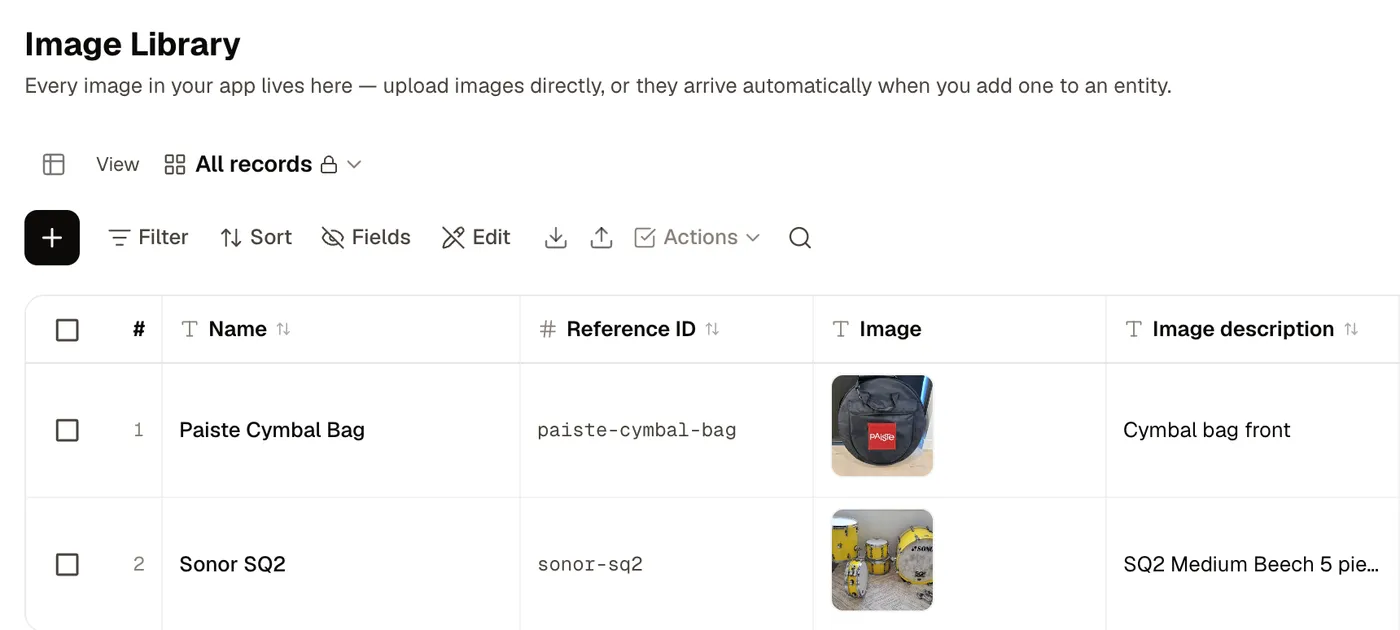Click the black plus add-record button
Screen dimensions: 1400x630
(x=52, y=237)
